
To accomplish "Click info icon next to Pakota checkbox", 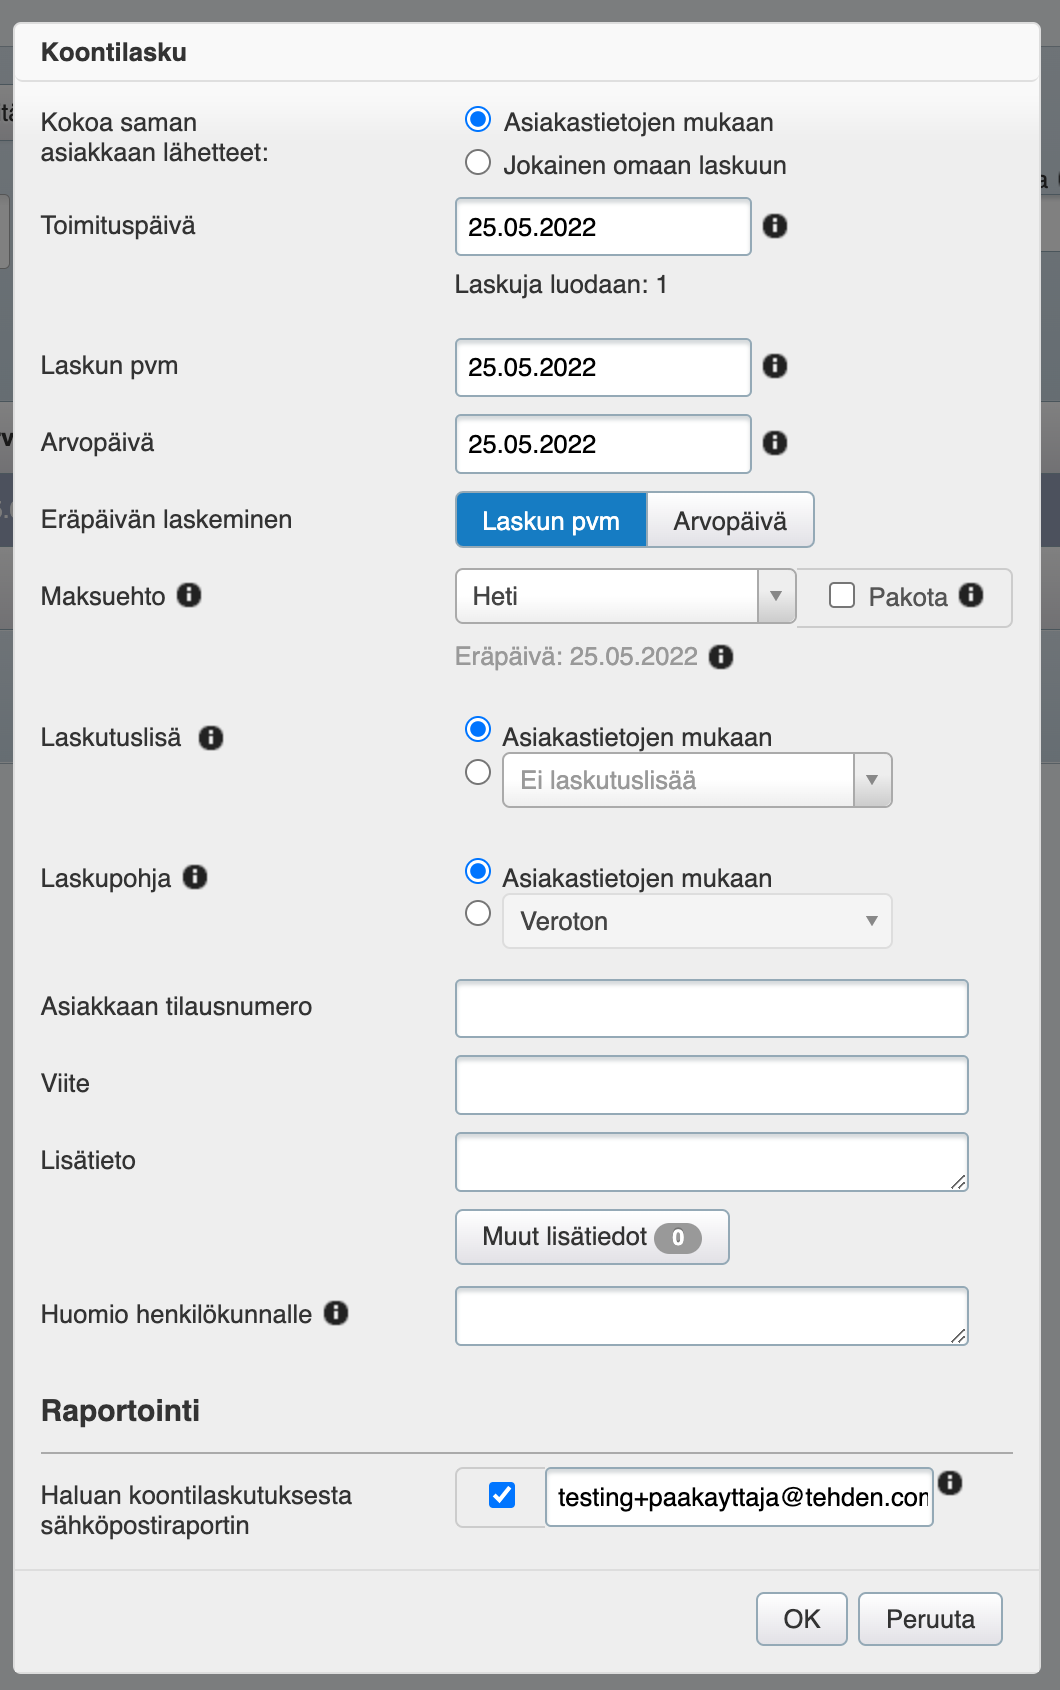I will [971, 595].
